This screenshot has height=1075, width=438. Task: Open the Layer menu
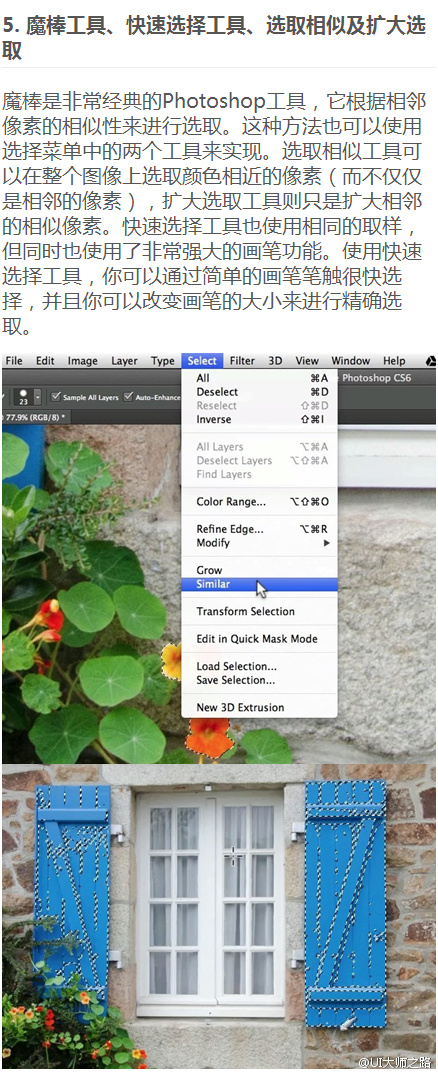click(x=124, y=361)
